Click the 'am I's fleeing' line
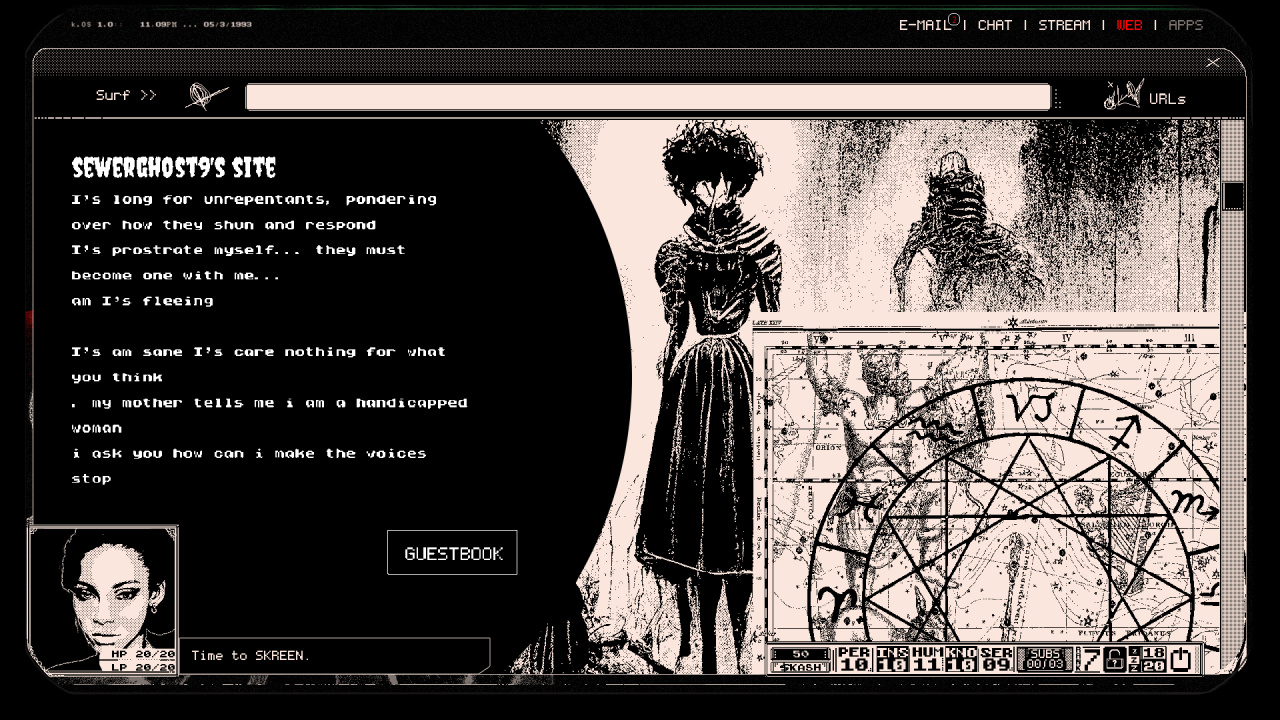This screenshot has height=720, width=1280. coord(142,300)
